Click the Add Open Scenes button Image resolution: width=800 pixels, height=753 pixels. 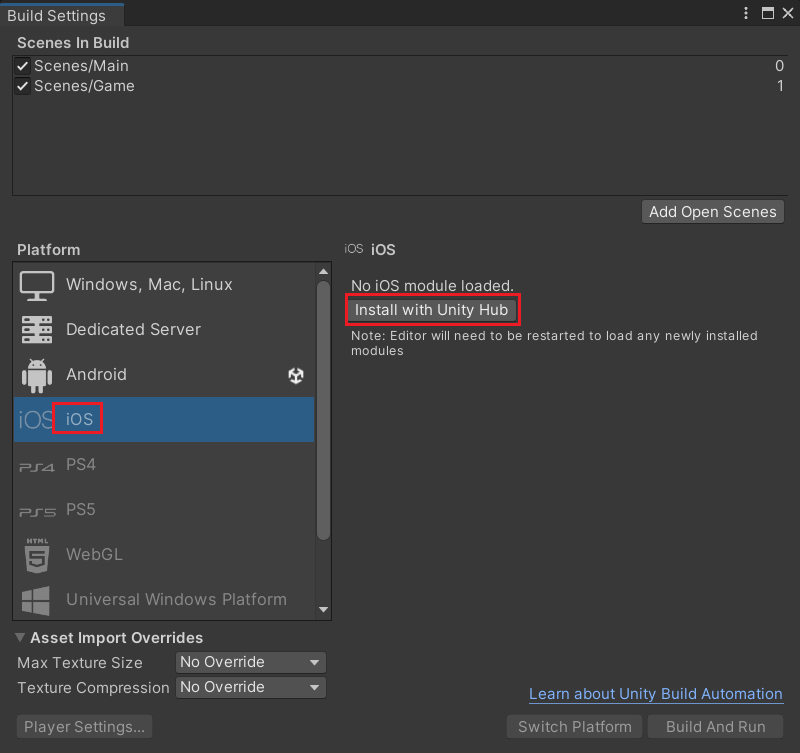click(713, 212)
